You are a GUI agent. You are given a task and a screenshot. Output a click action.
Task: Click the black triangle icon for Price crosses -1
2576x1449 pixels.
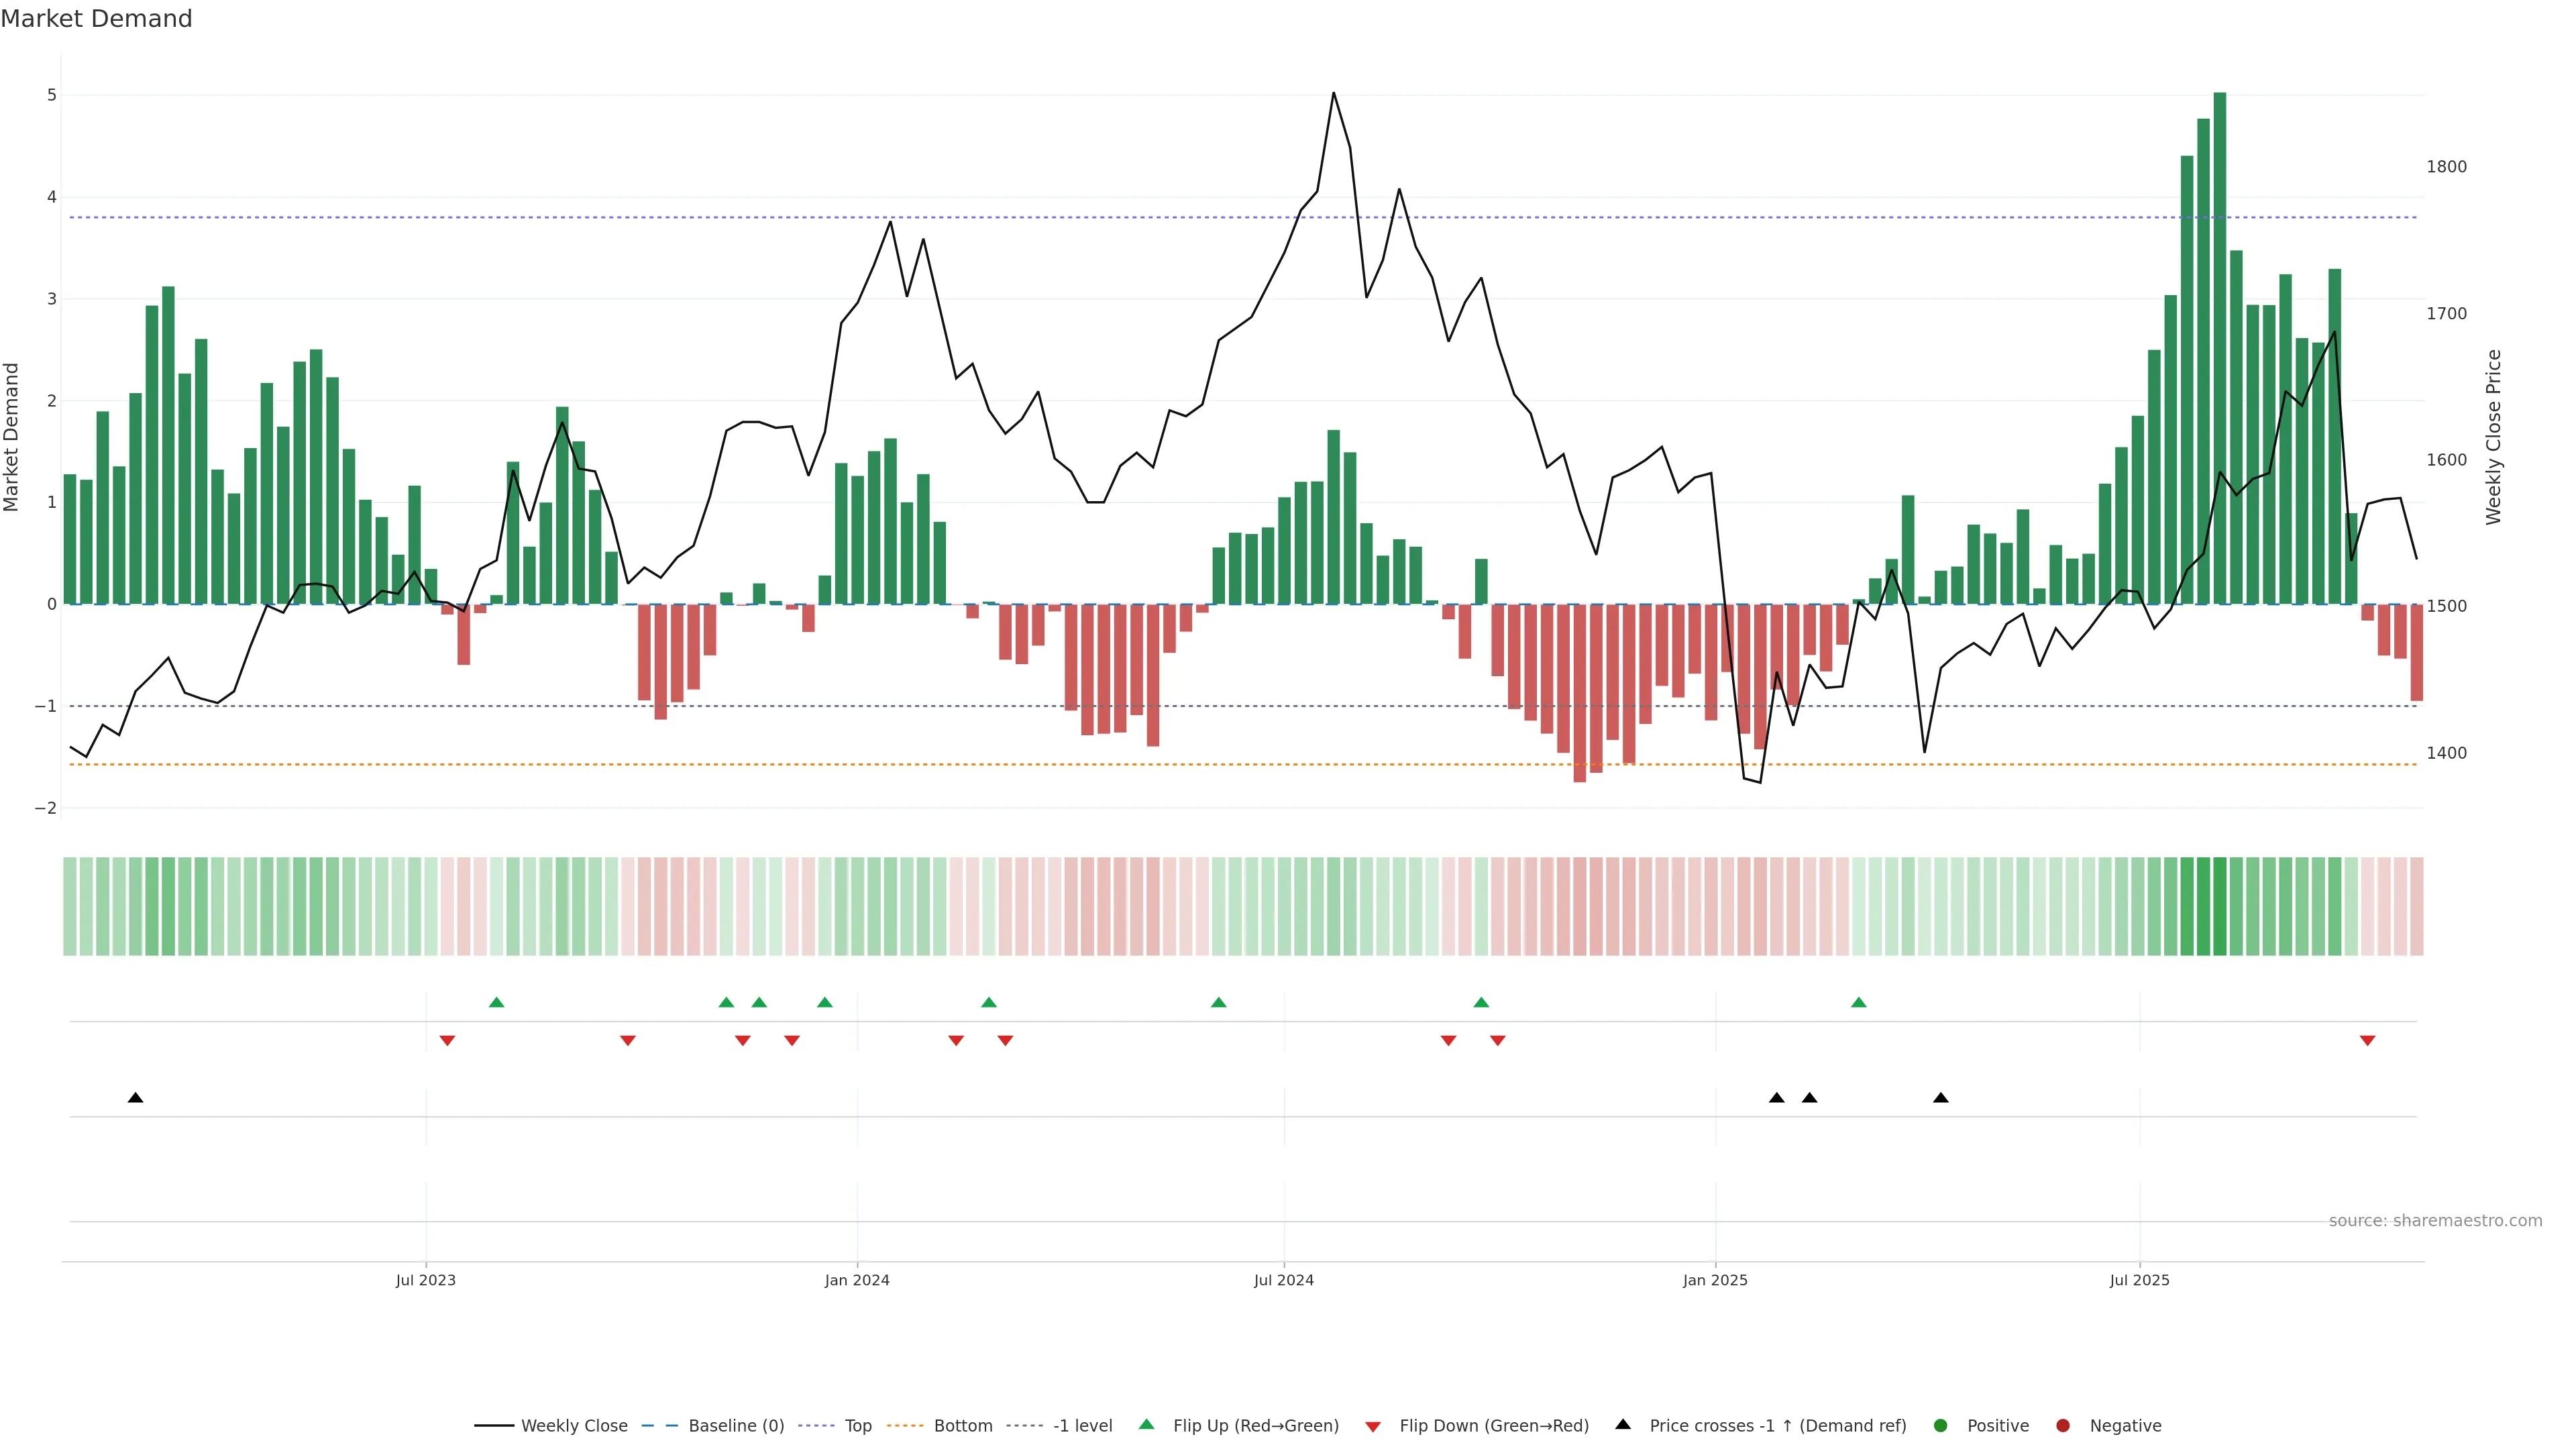tap(1623, 1424)
